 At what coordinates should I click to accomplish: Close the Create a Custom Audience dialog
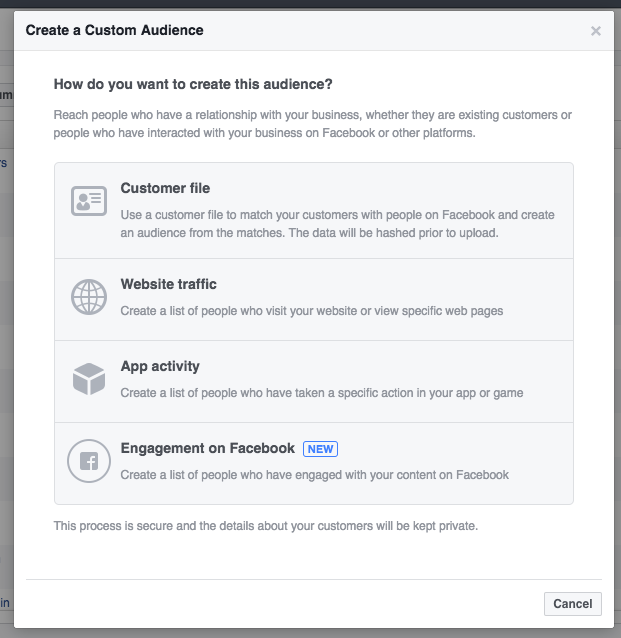click(x=596, y=31)
